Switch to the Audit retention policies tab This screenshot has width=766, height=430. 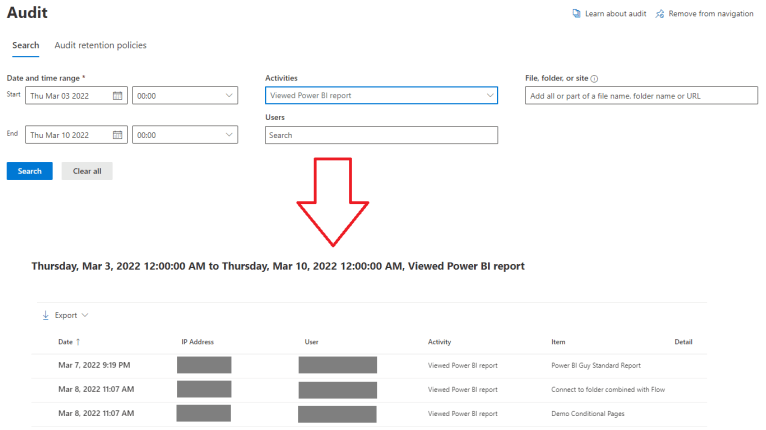(100, 45)
